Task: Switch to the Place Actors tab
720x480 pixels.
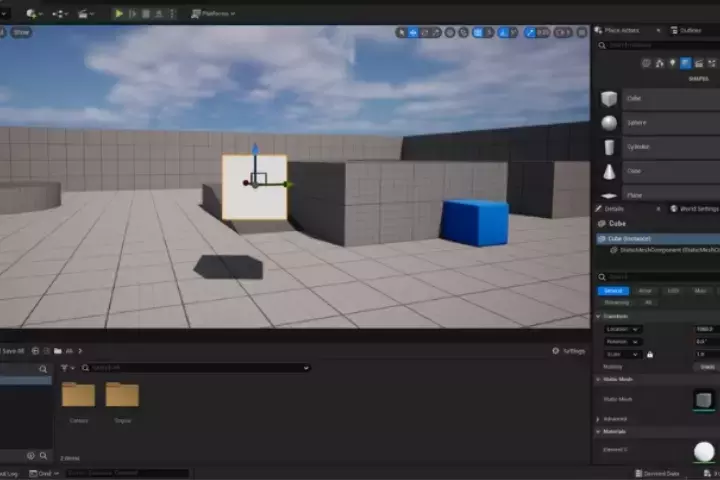Action: (x=622, y=30)
